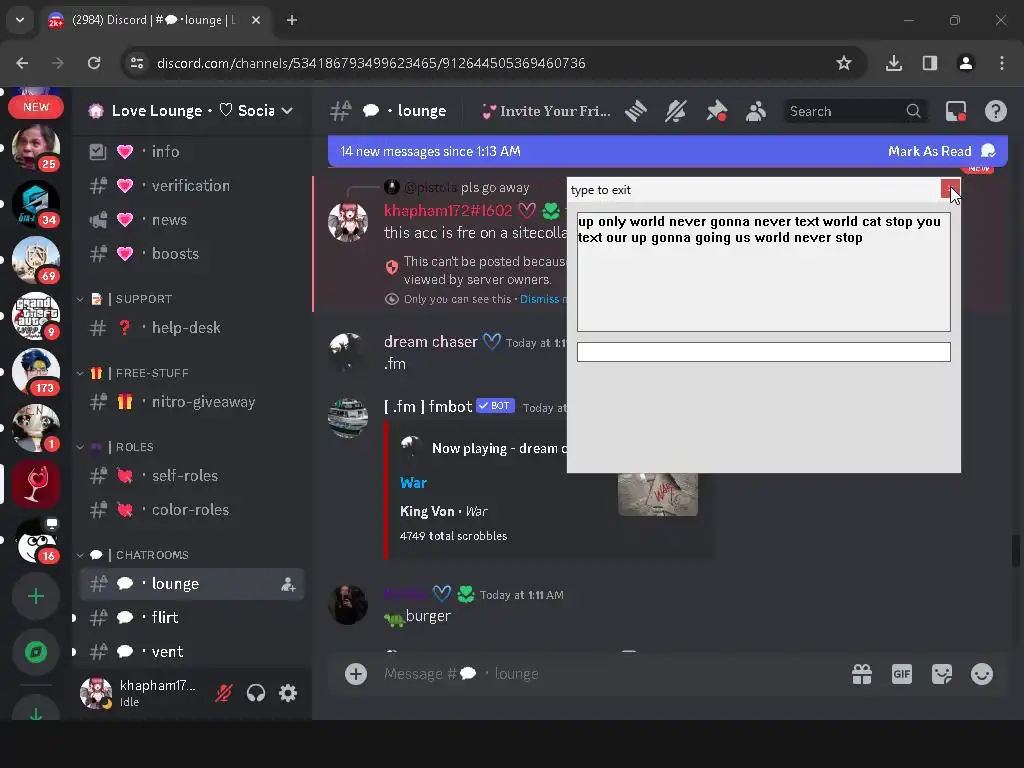Click the search magnifier icon
Viewport: 1024px width, 768px height.
click(x=914, y=111)
